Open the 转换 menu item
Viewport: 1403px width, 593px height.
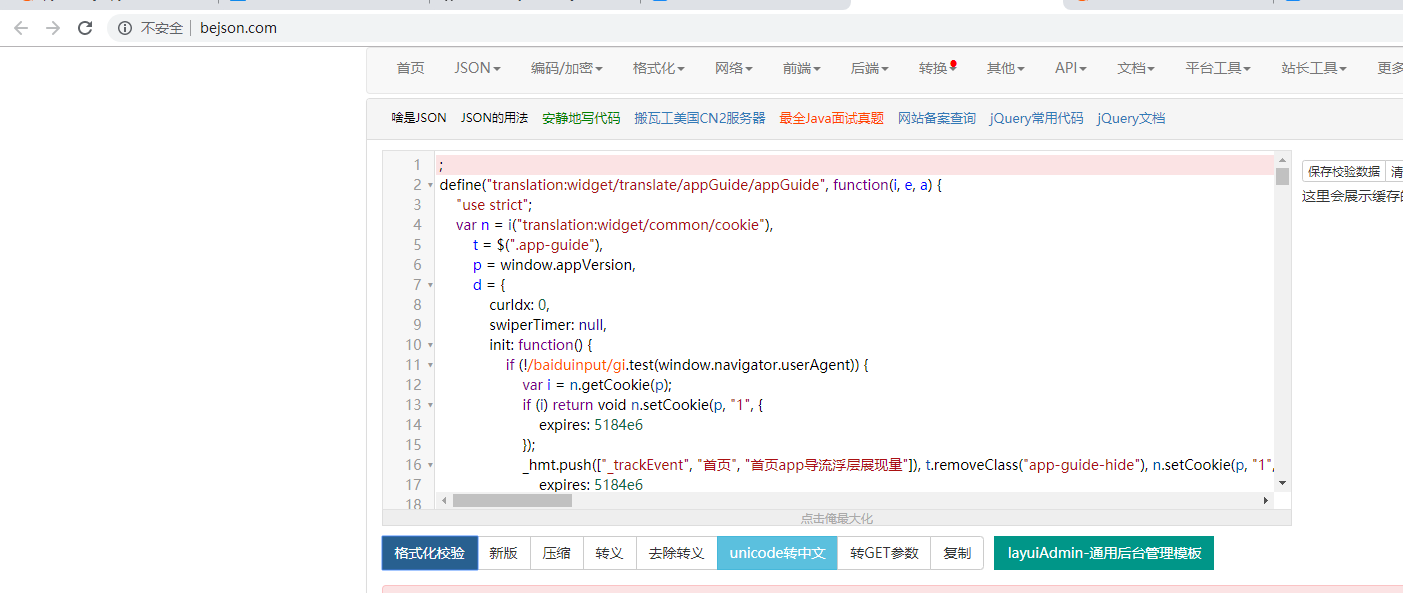click(x=938, y=68)
